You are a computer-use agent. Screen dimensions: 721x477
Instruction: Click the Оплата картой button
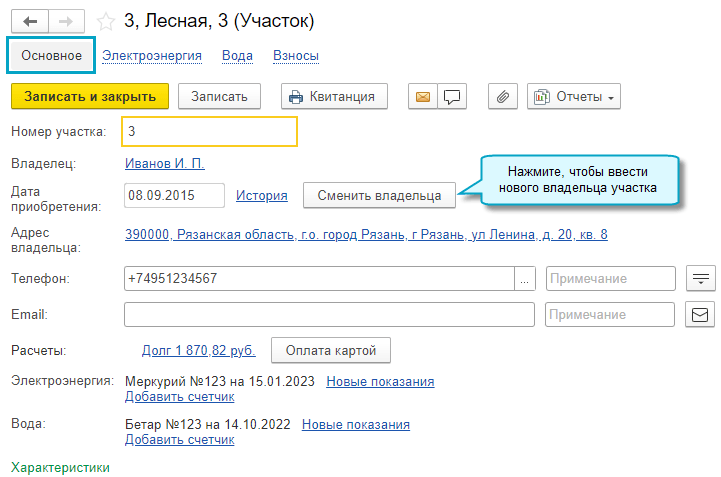330,351
